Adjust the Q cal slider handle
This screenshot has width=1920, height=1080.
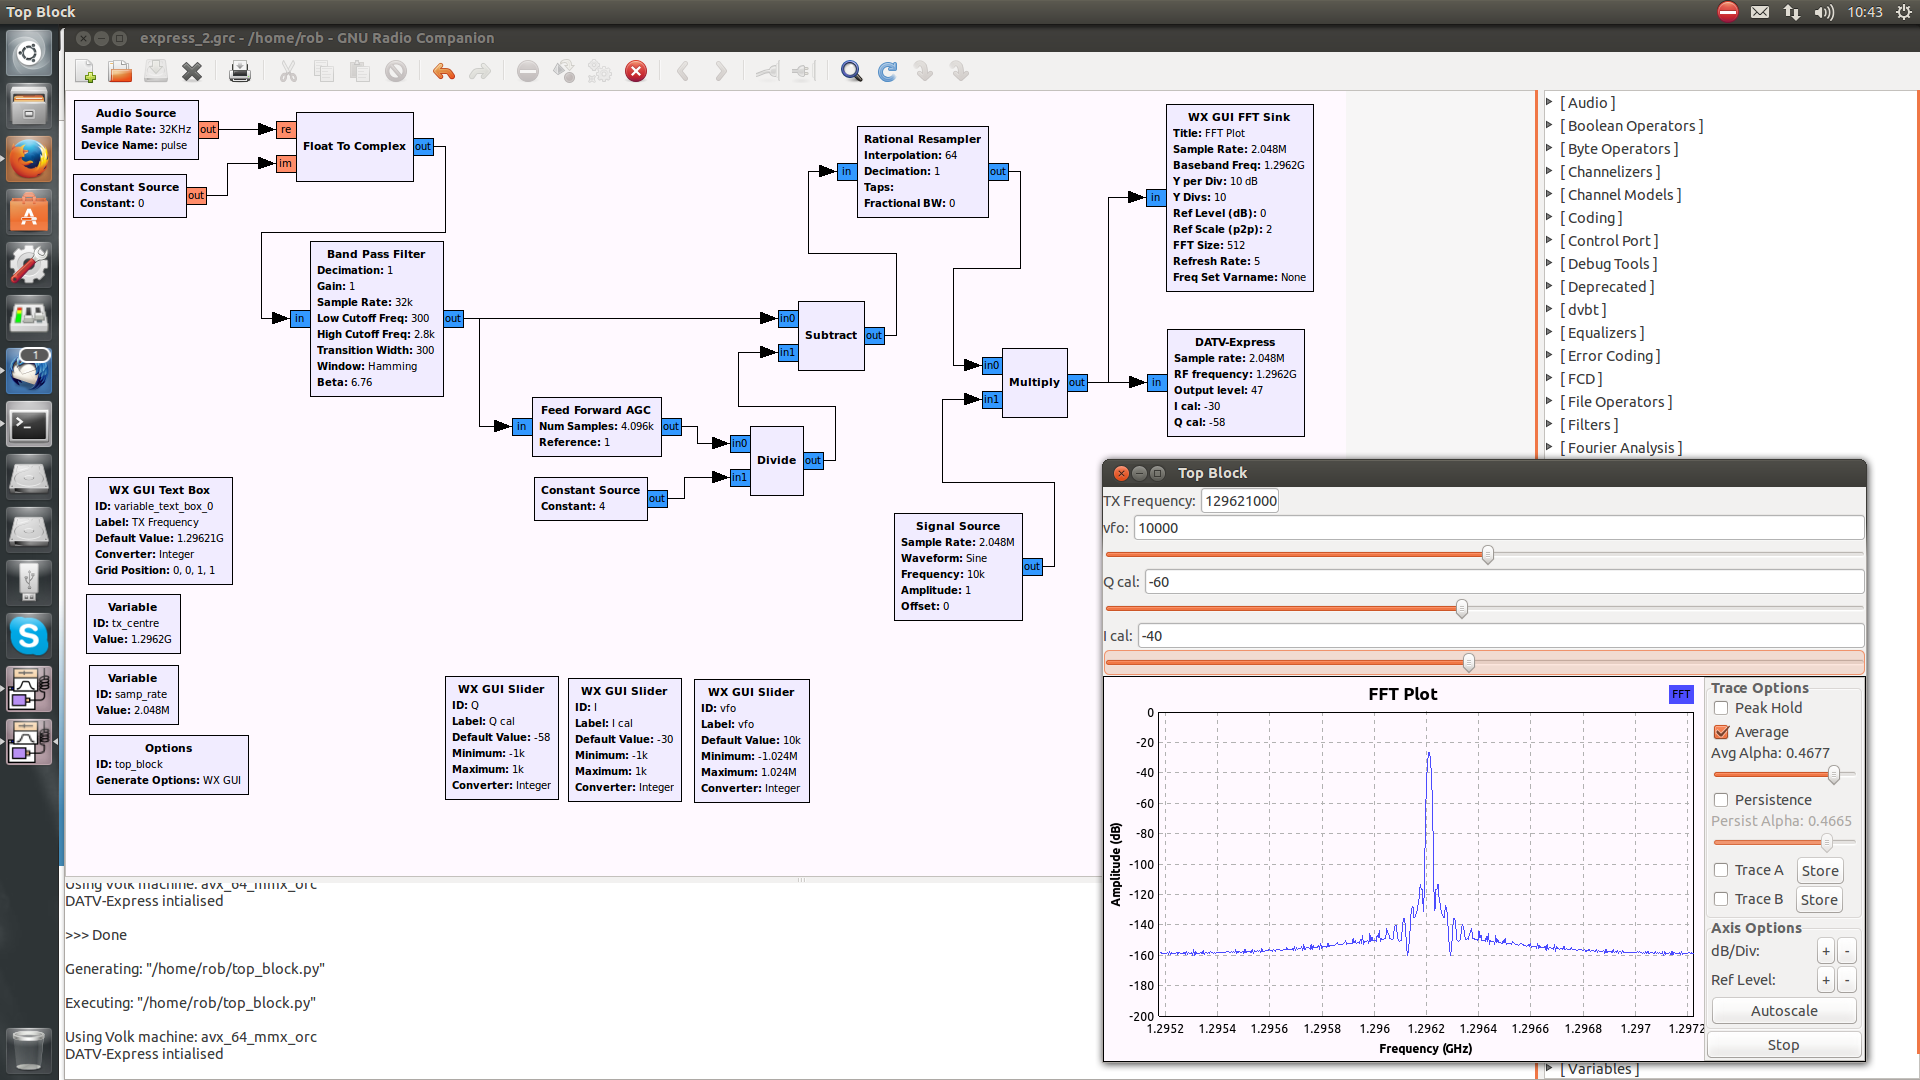[x=1462, y=608]
